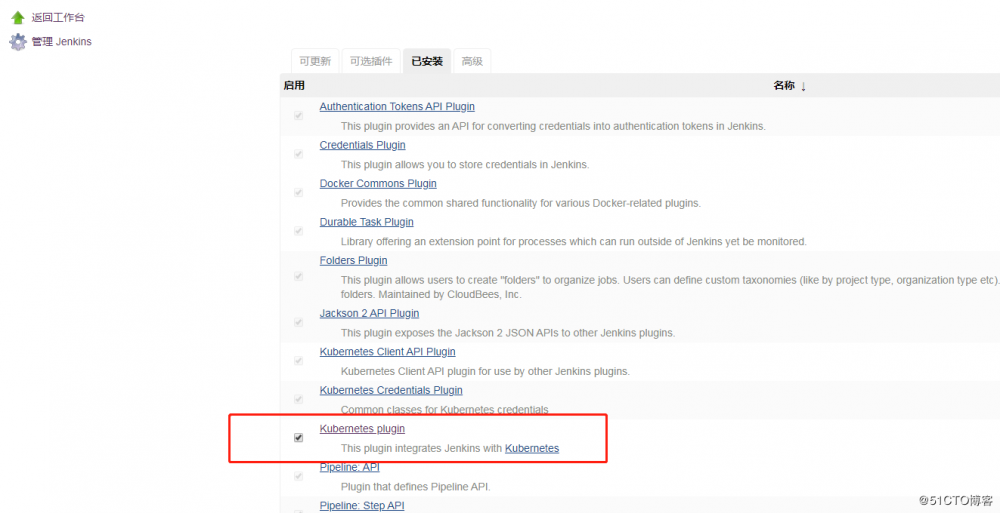This screenshot has height=513, width=1000.
Task: Toggle Jackson 2 API Plugin checkbox
Action: 298,322
